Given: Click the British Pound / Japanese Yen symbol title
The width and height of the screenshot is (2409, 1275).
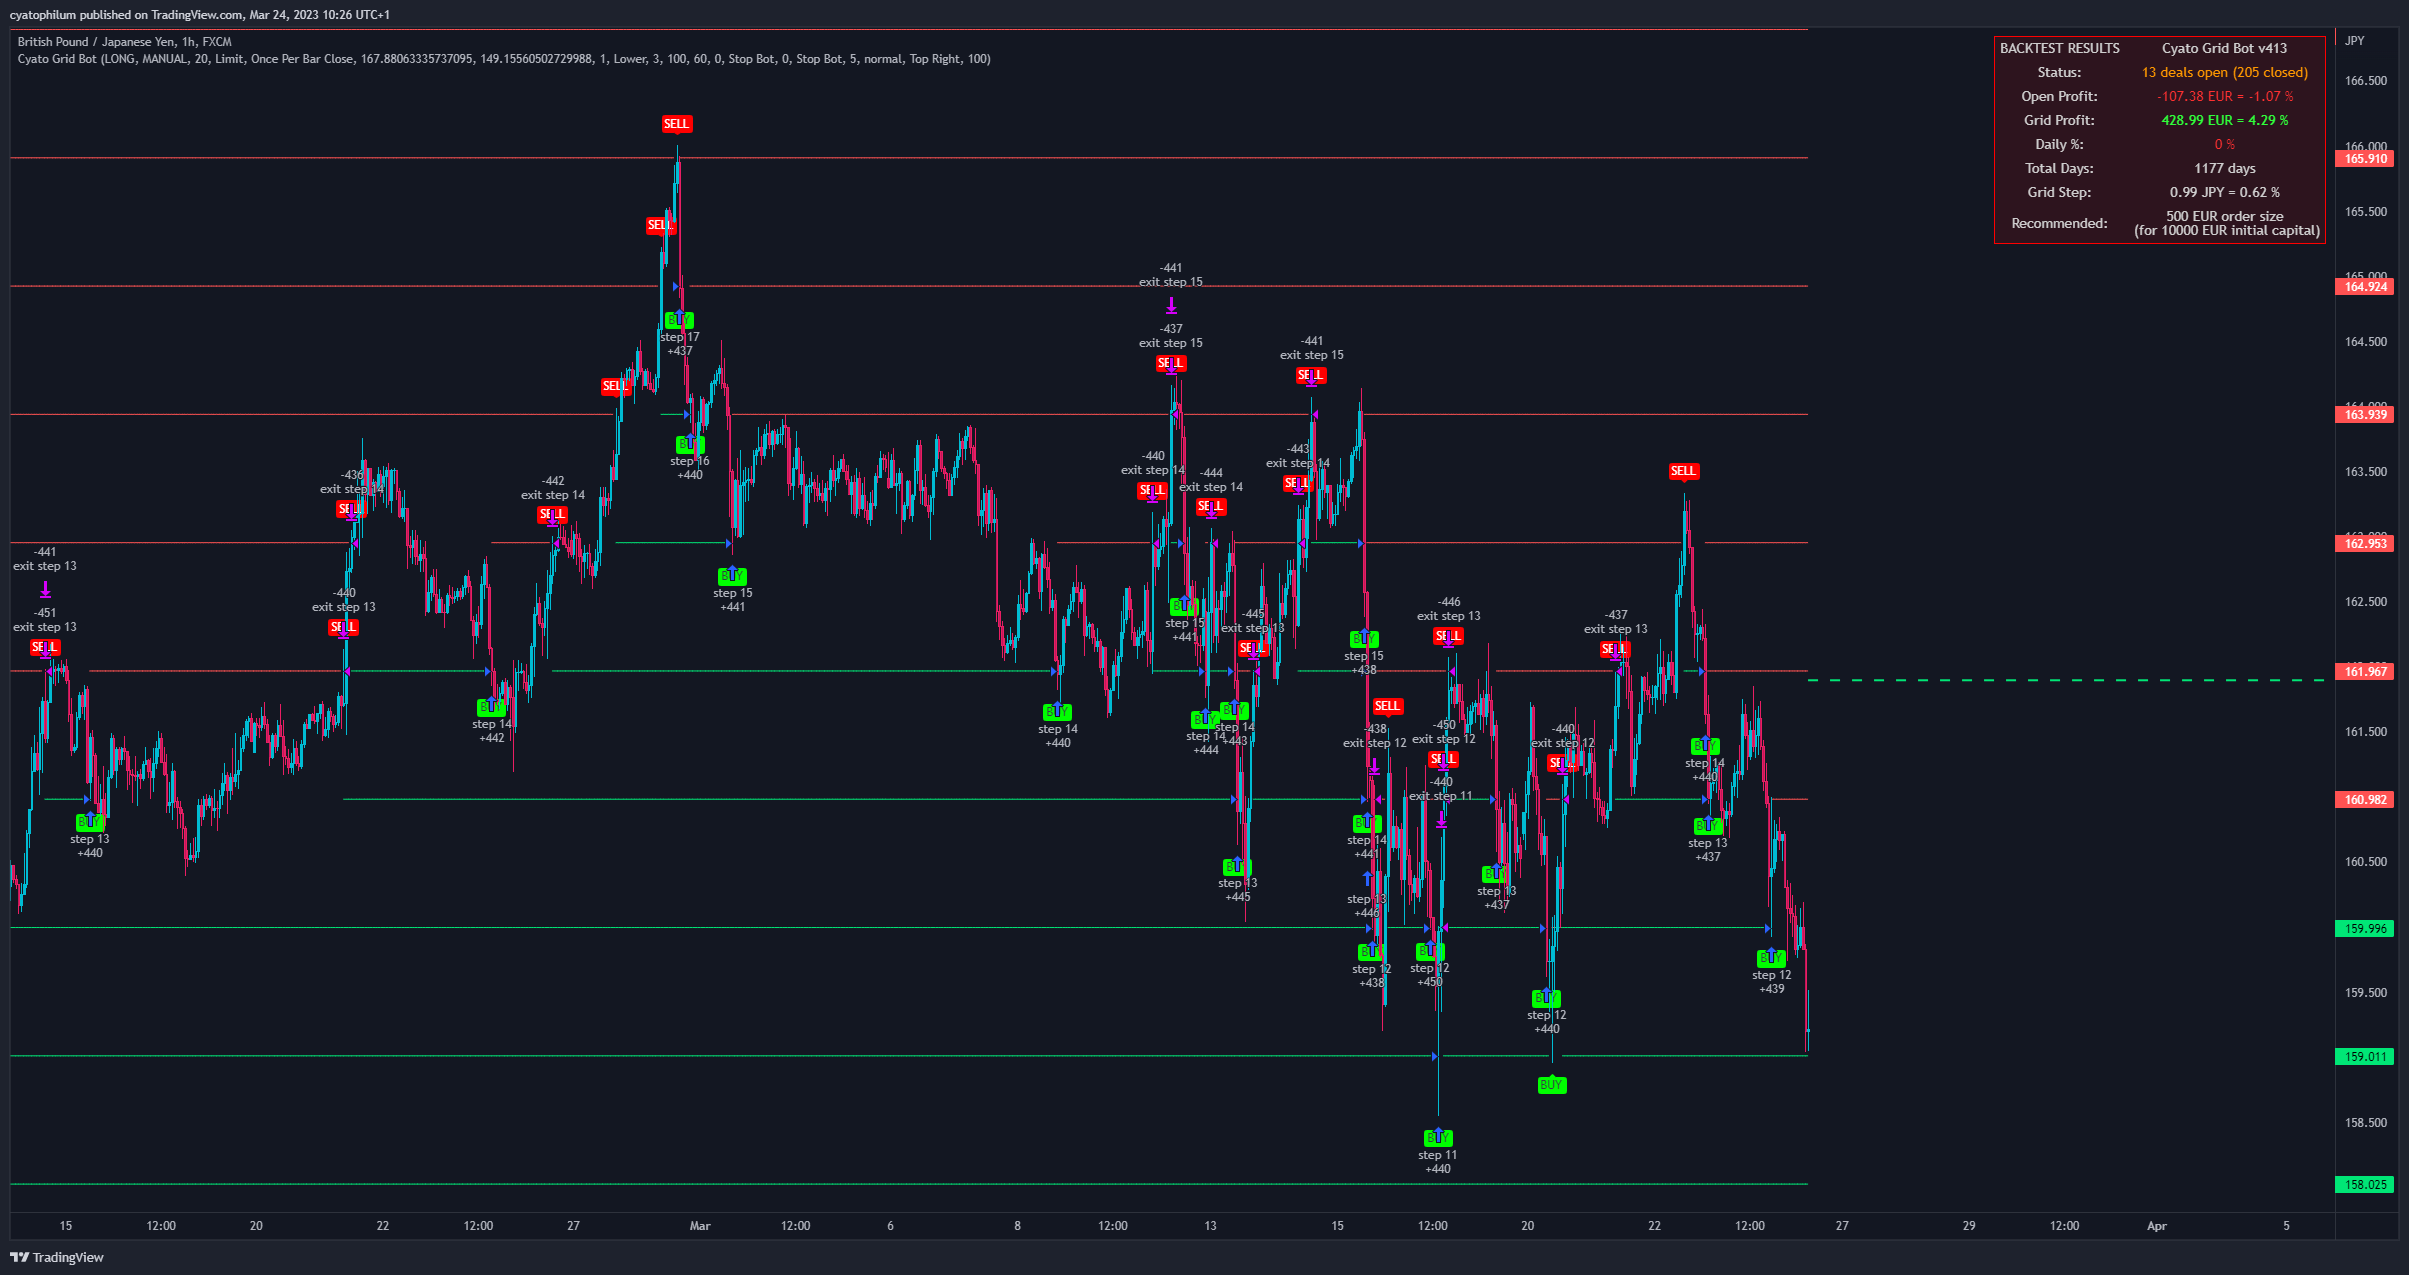Looking at the screenshot, I should click(x=124, y=42).
